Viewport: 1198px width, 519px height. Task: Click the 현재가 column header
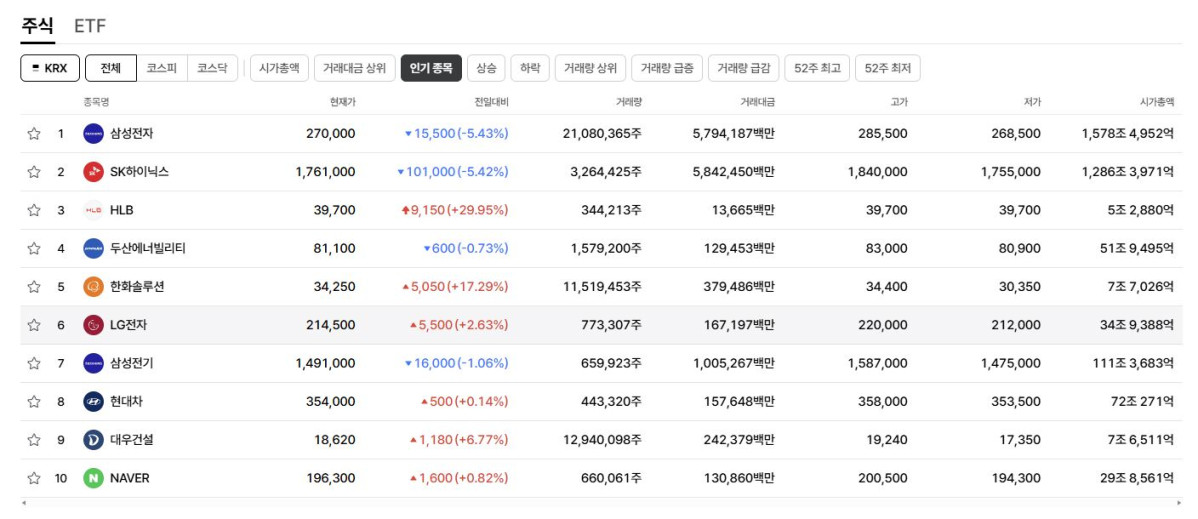click(x=342, y=102)
